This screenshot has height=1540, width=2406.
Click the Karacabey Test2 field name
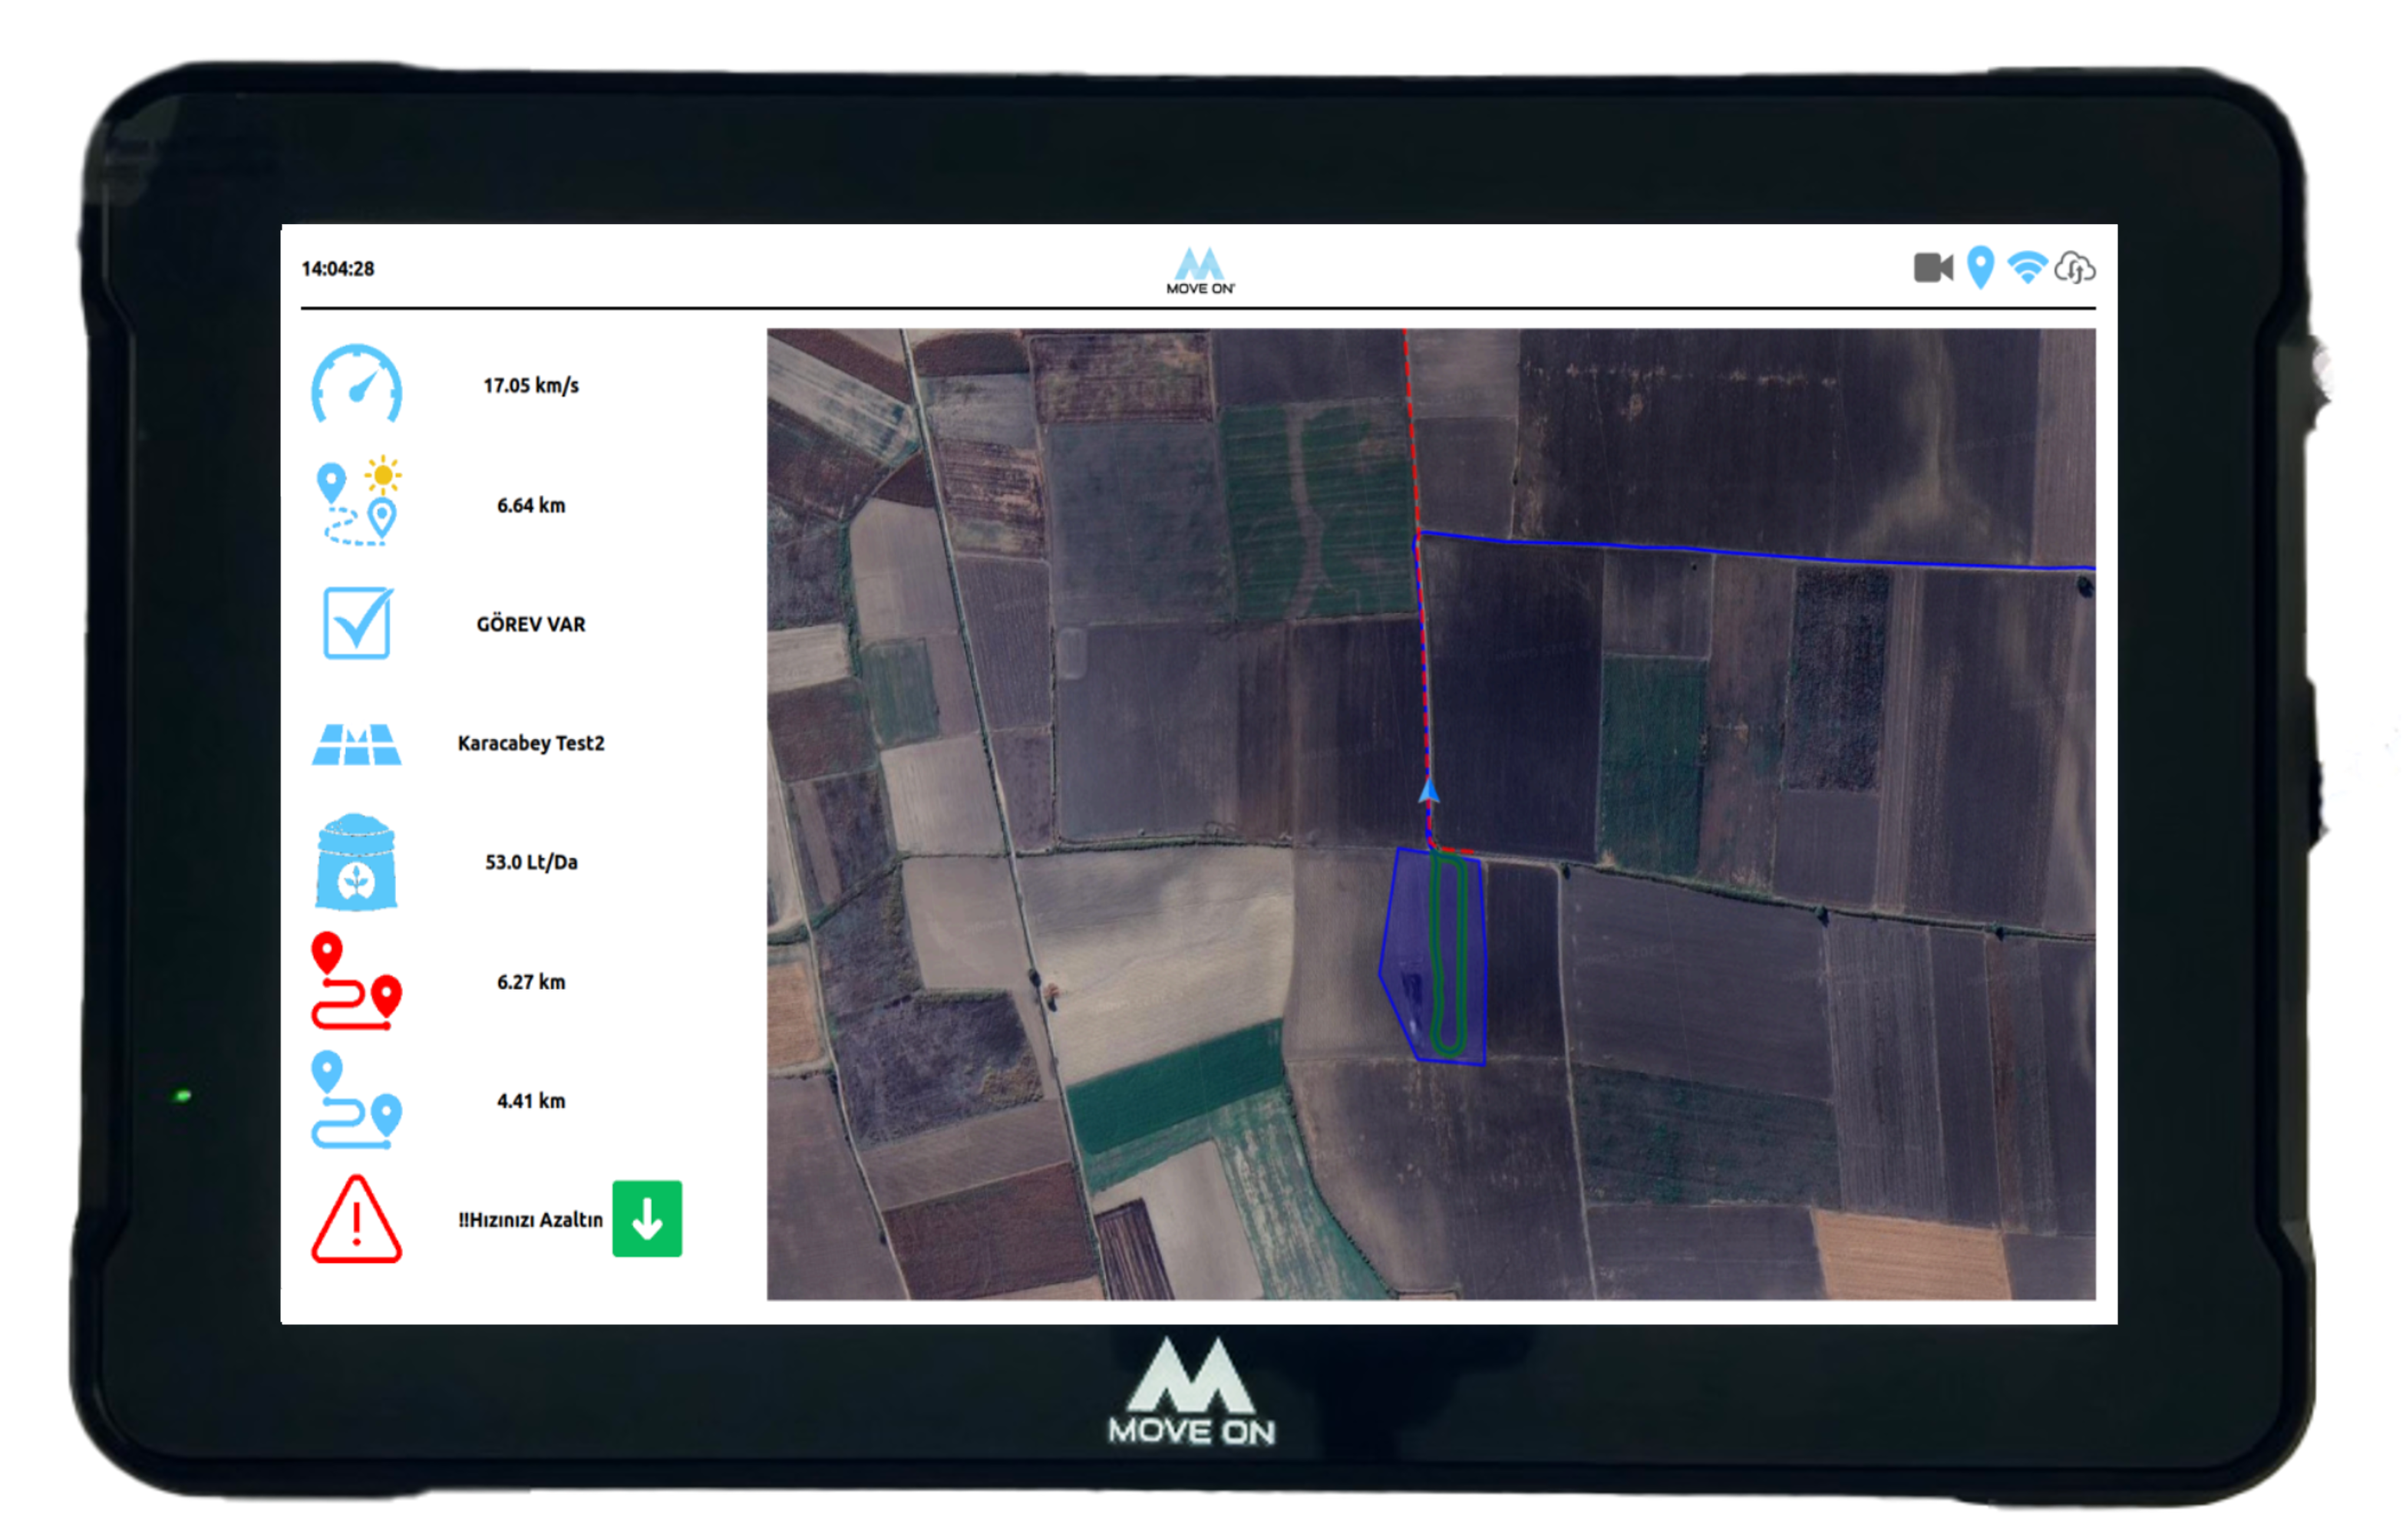point(531,743)
